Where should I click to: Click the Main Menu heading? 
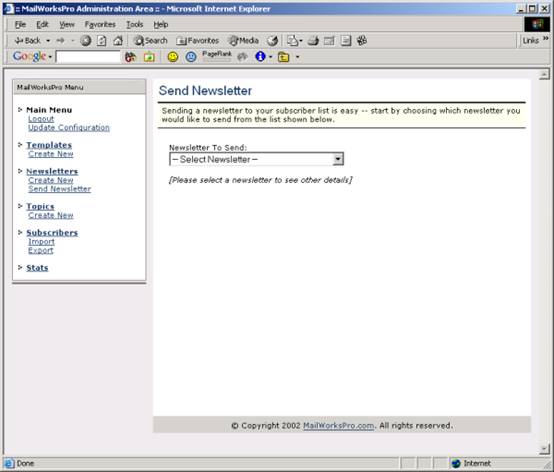pos(49,110)
